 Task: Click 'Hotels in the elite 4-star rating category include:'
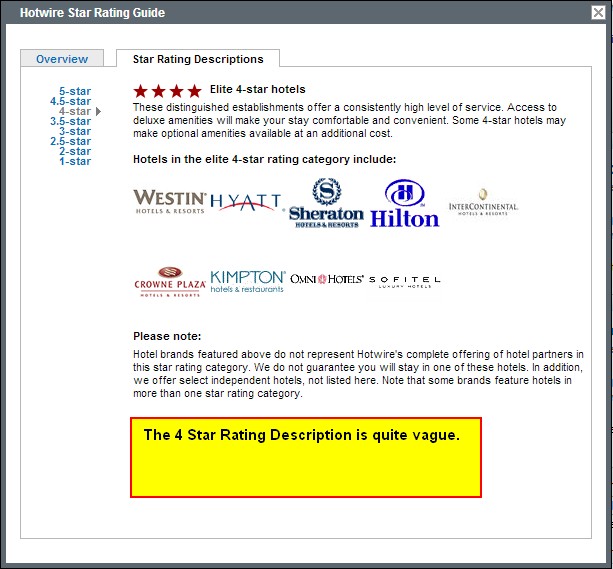point(265,160)
